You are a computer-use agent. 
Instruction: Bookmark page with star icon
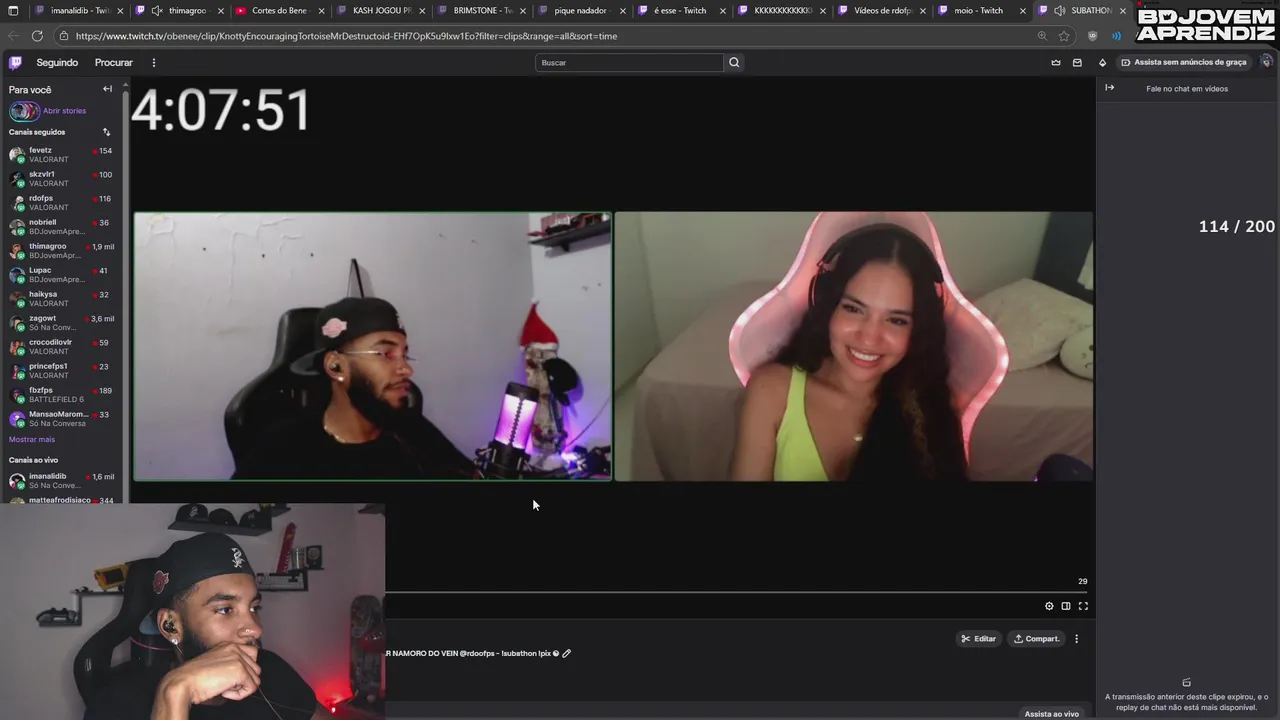(1064, 36)
